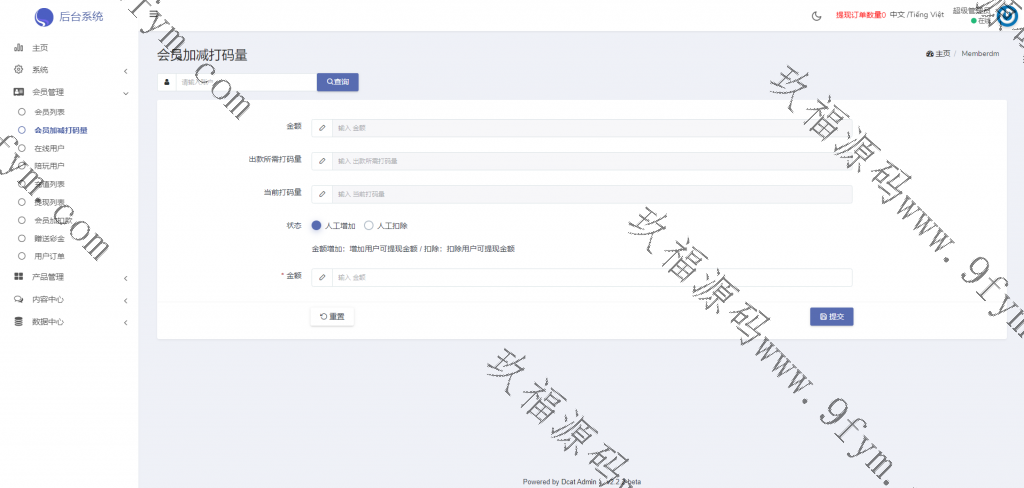Click the 重置 reset button
Image resolution: width=1024 pixels, height=488 pixels.
pos(332,316)
